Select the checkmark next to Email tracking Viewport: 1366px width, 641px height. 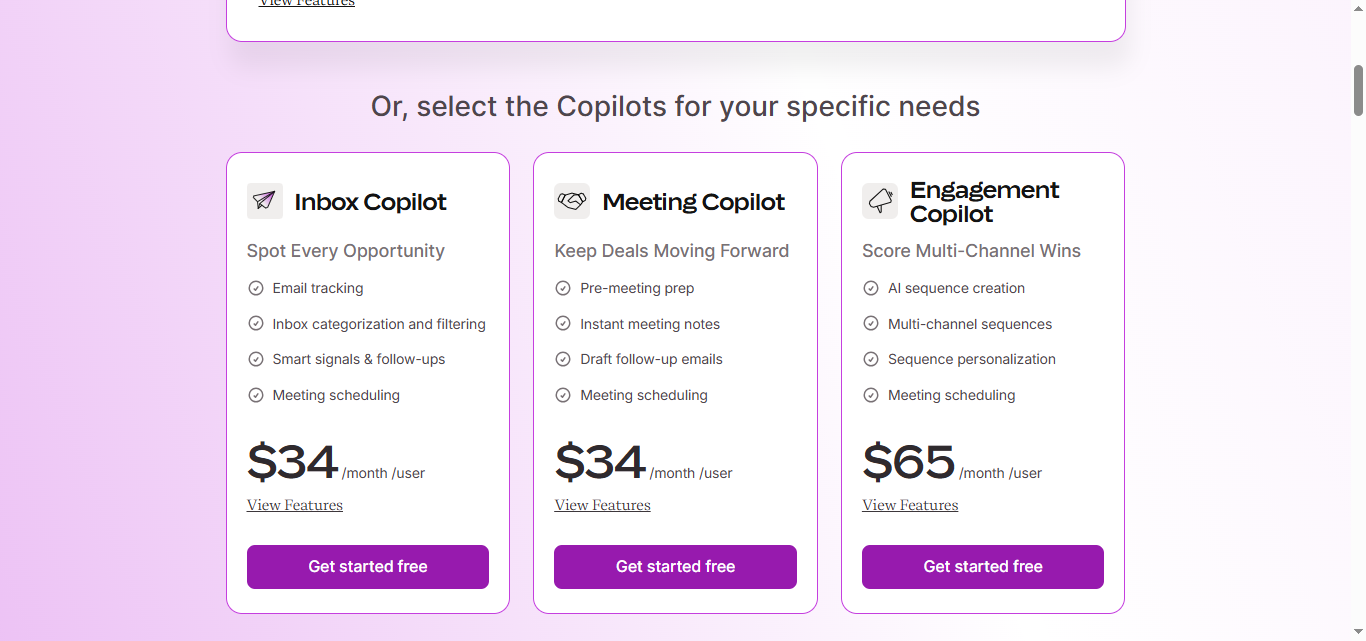254,288
